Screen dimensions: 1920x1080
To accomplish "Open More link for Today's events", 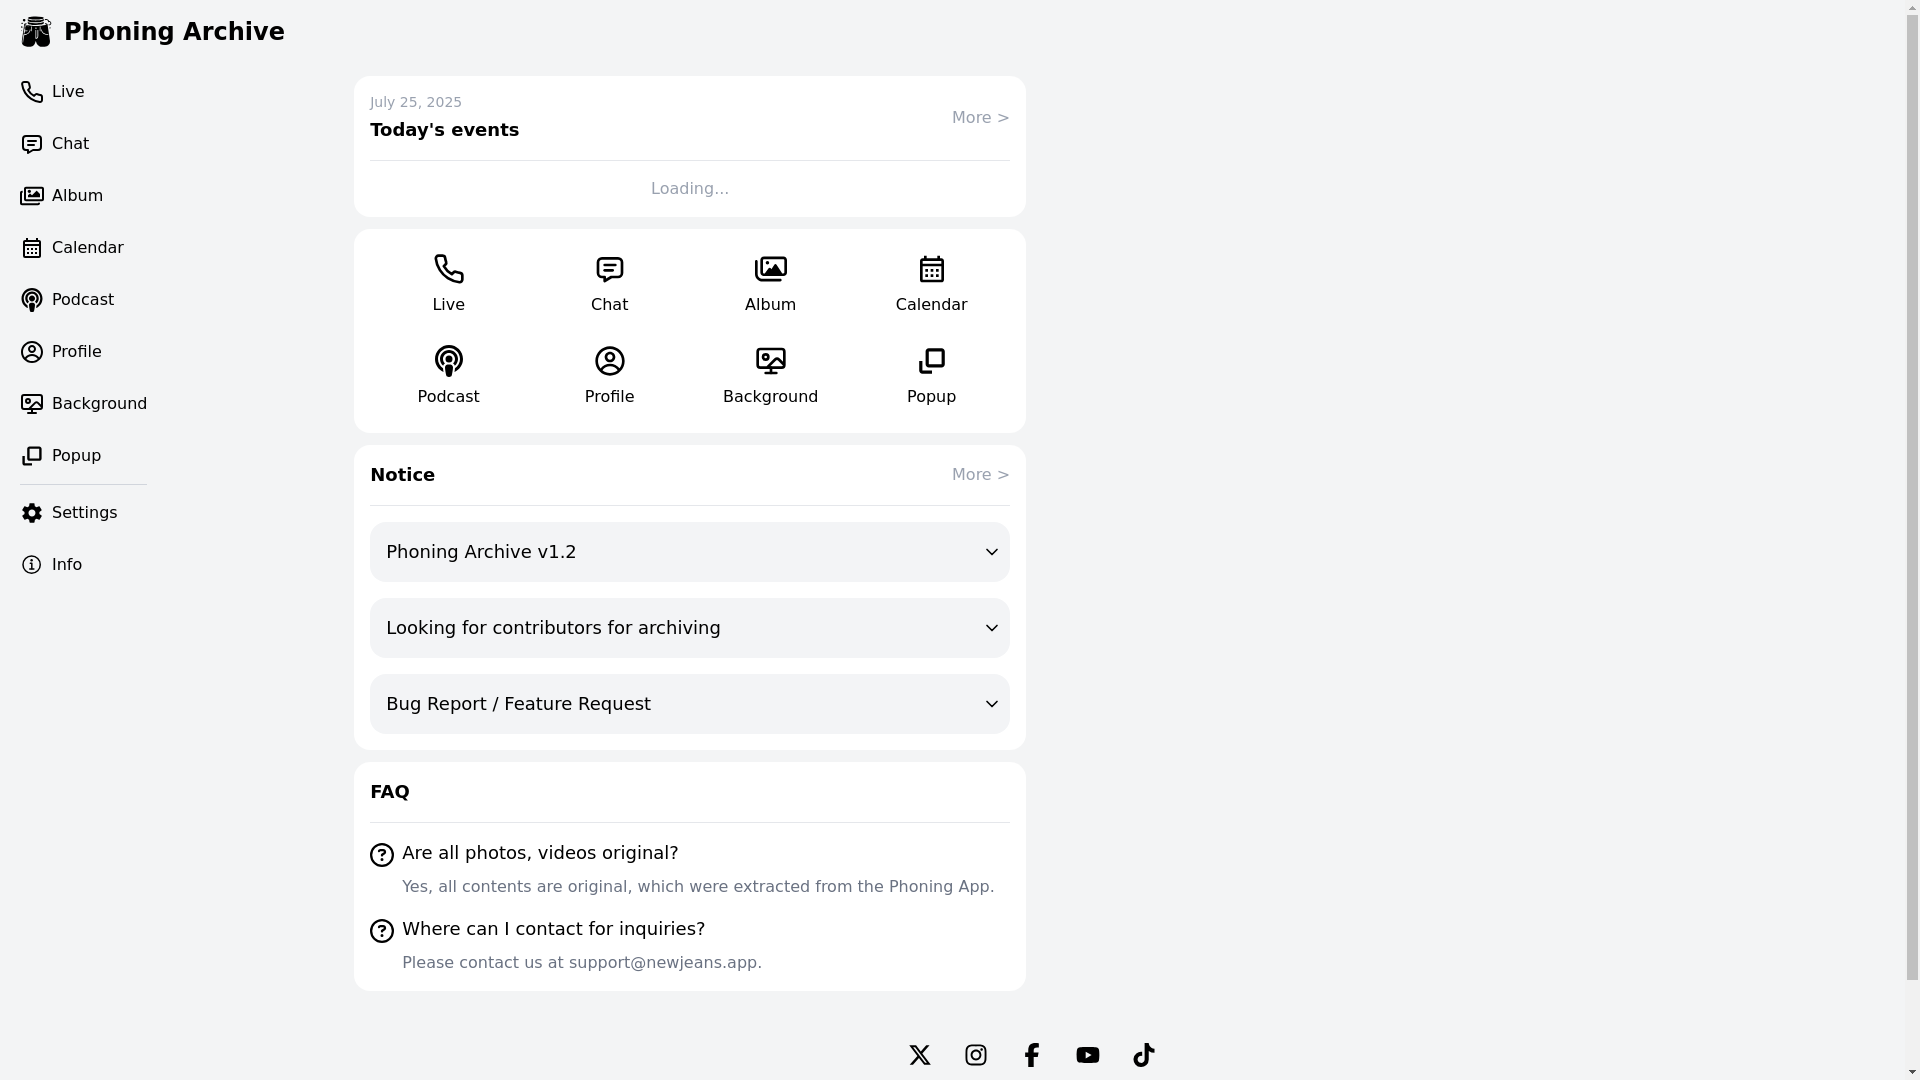I will (x=980, y=118).
